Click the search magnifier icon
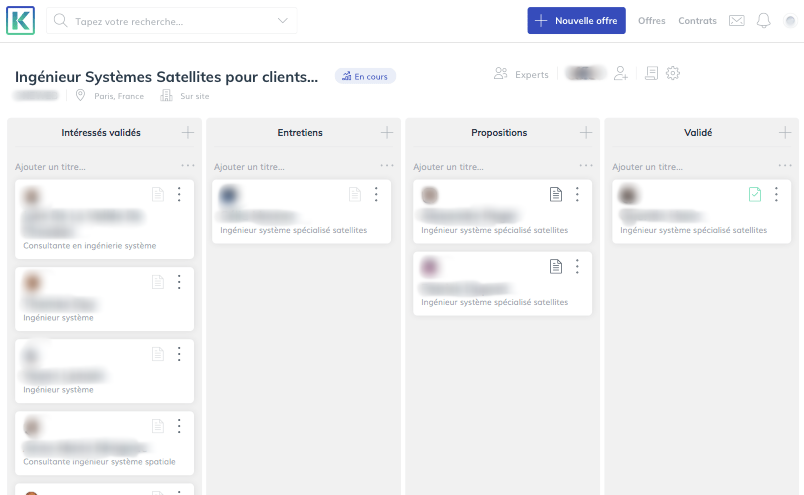804x495 pixels. [x=61, y=21]
